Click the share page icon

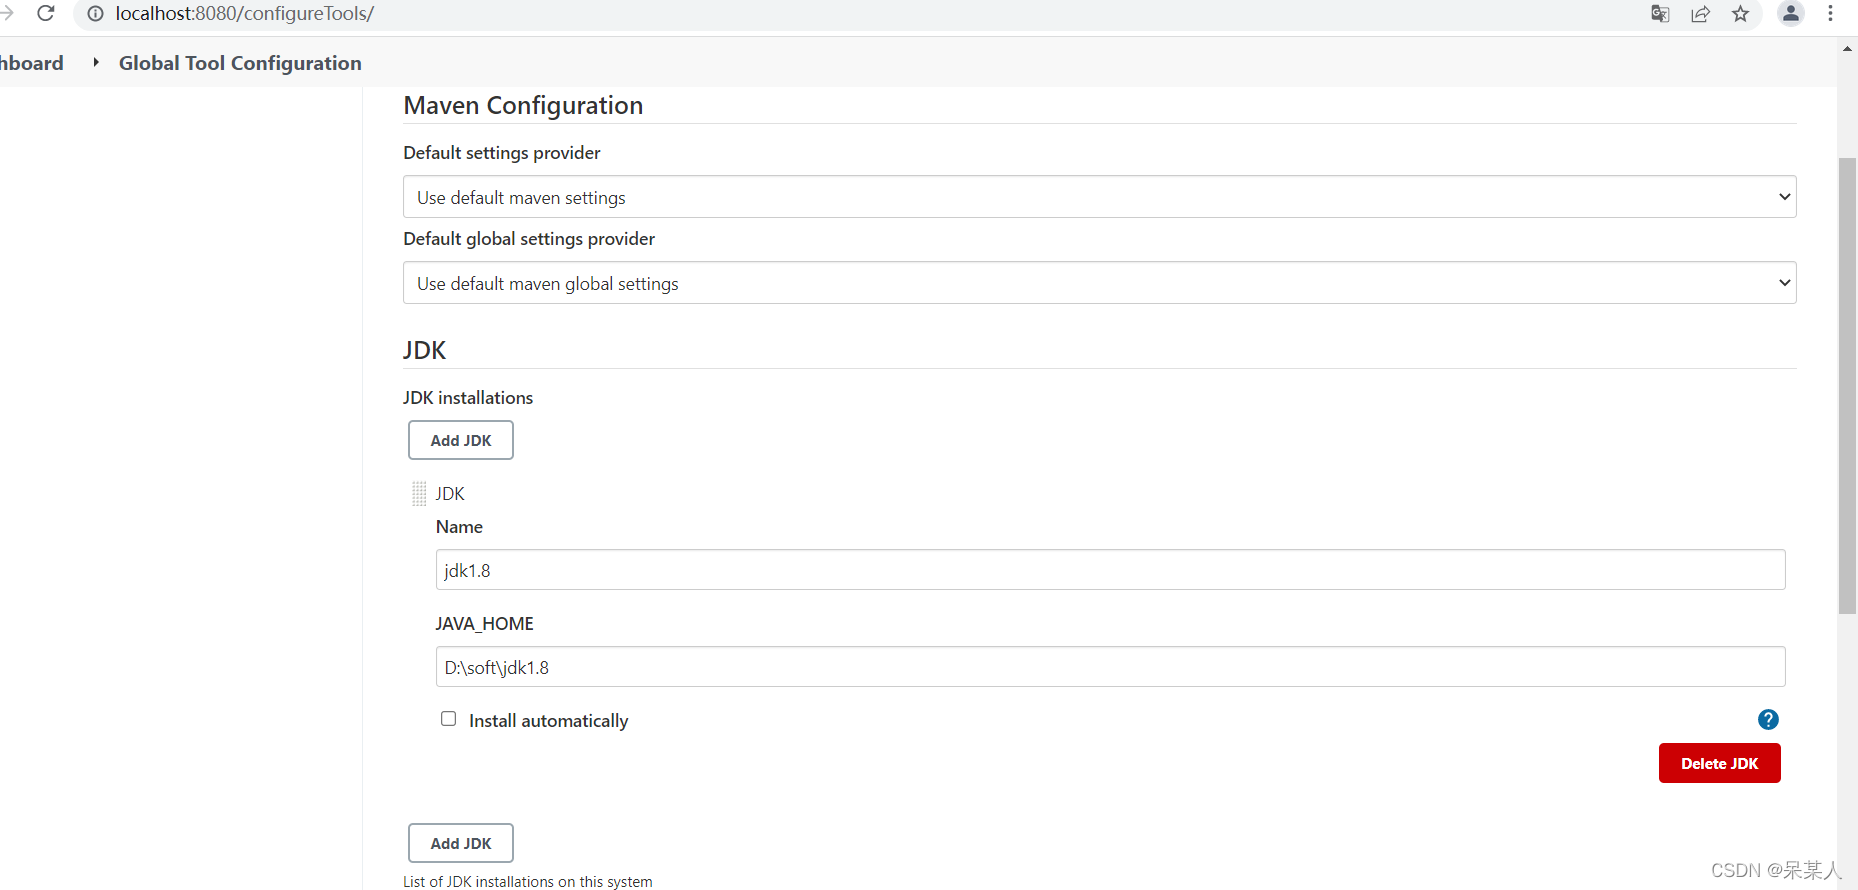click(x=1700, y=14)
